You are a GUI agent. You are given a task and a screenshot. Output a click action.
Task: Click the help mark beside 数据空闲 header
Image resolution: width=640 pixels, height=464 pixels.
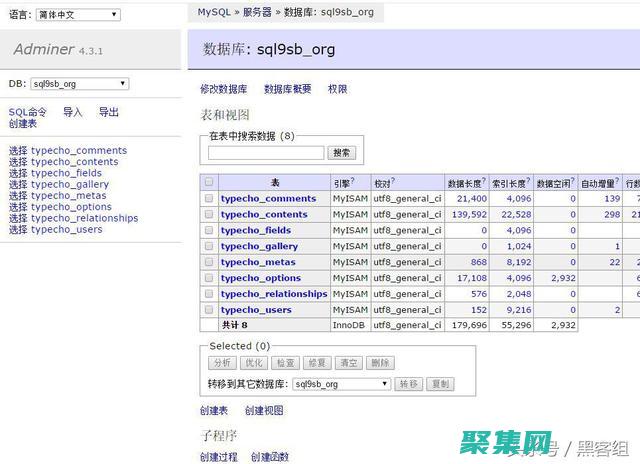tap(573, 181)
